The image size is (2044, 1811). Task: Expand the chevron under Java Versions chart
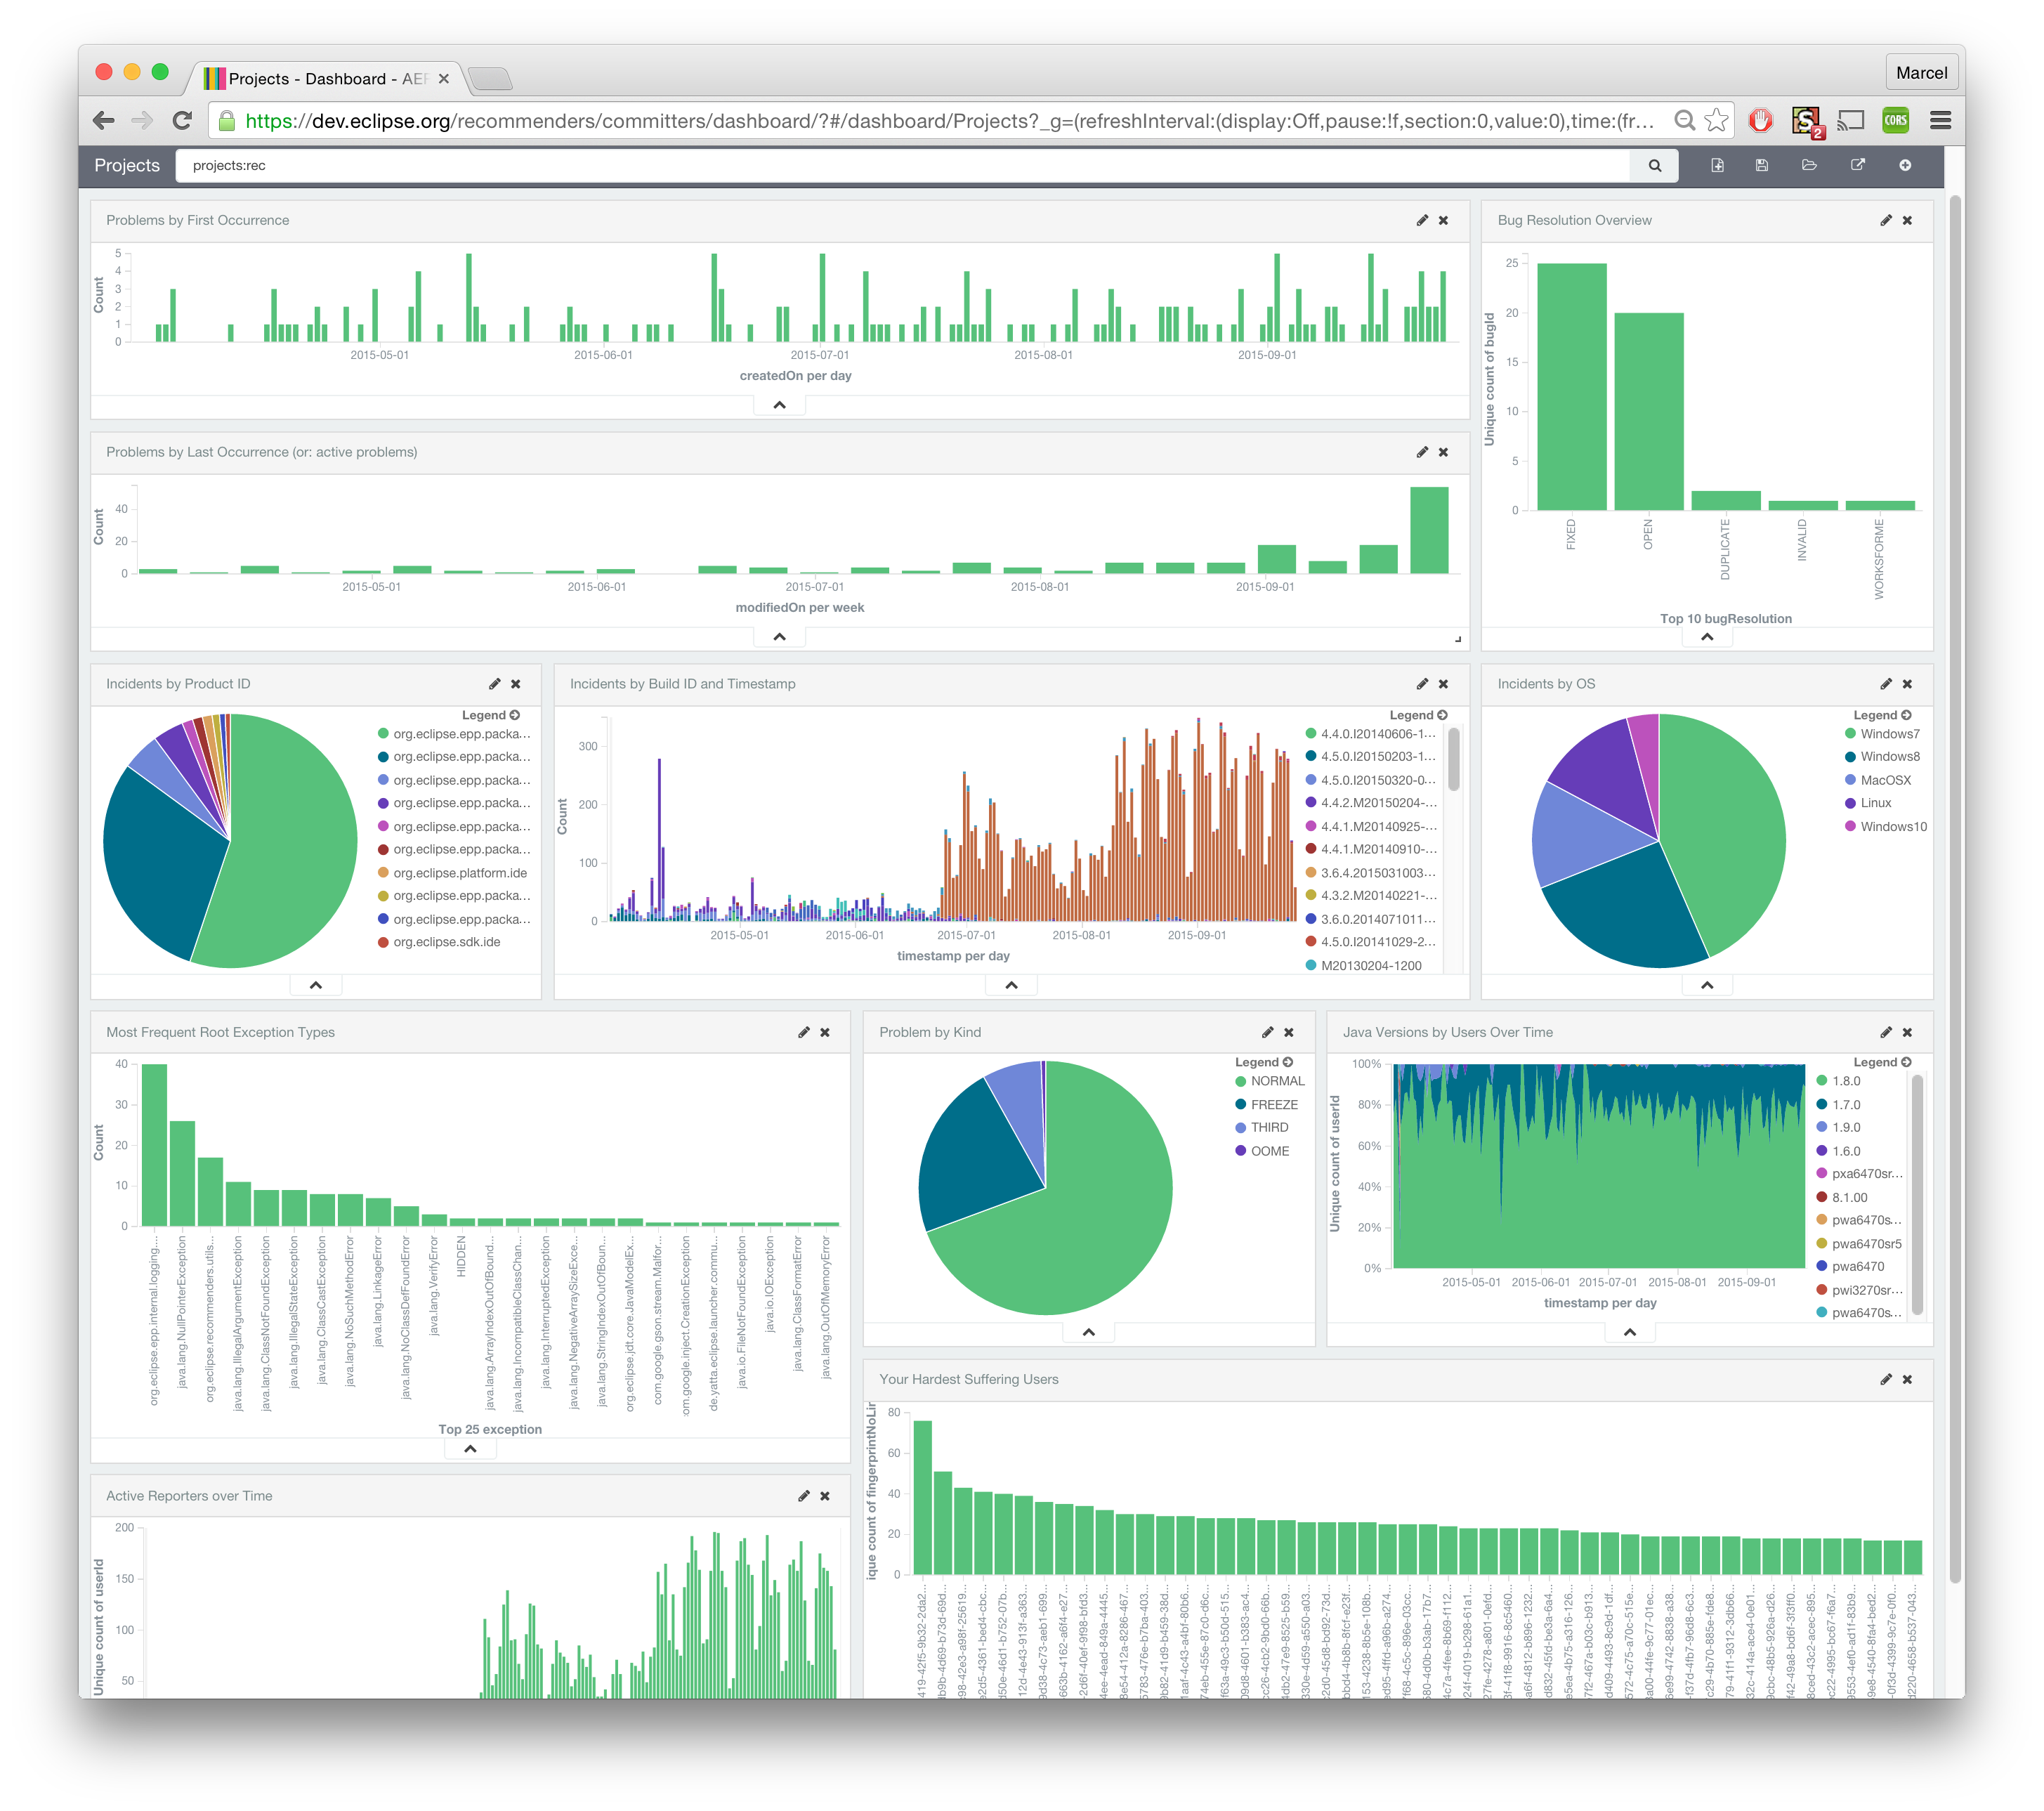1630,1332
